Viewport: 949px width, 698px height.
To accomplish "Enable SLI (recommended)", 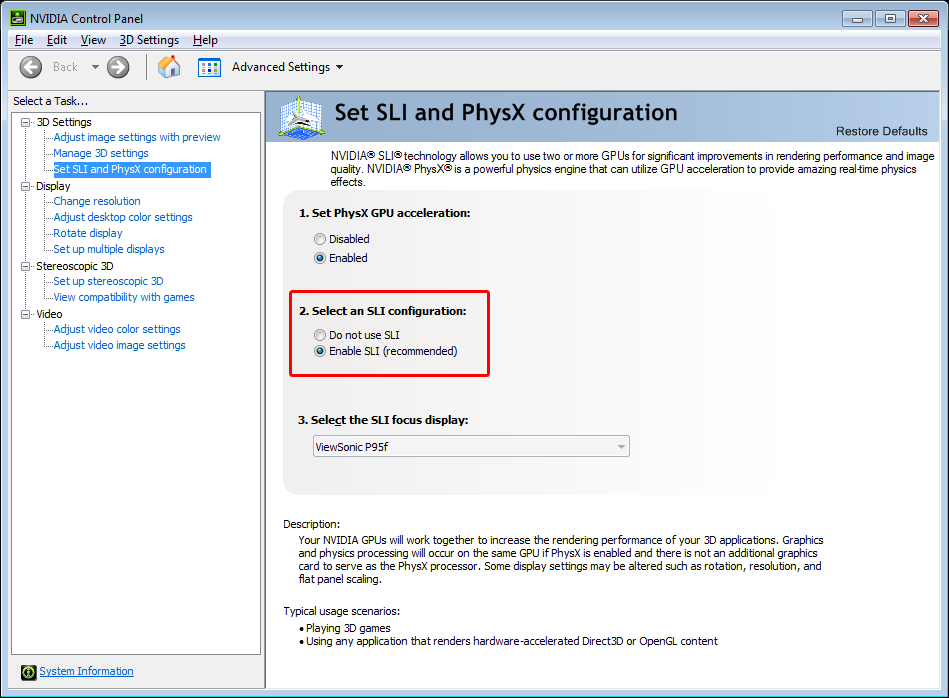I will pos(319,351).
